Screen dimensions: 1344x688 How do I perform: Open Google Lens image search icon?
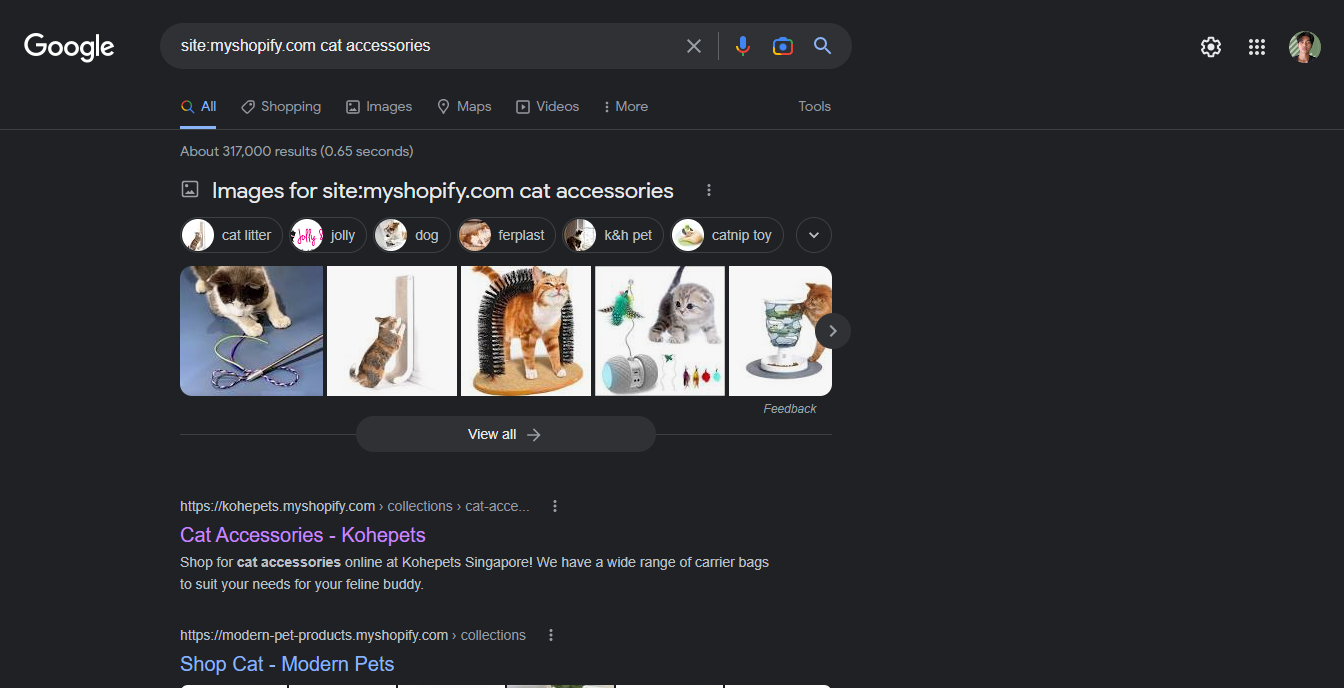coord(783,46)
